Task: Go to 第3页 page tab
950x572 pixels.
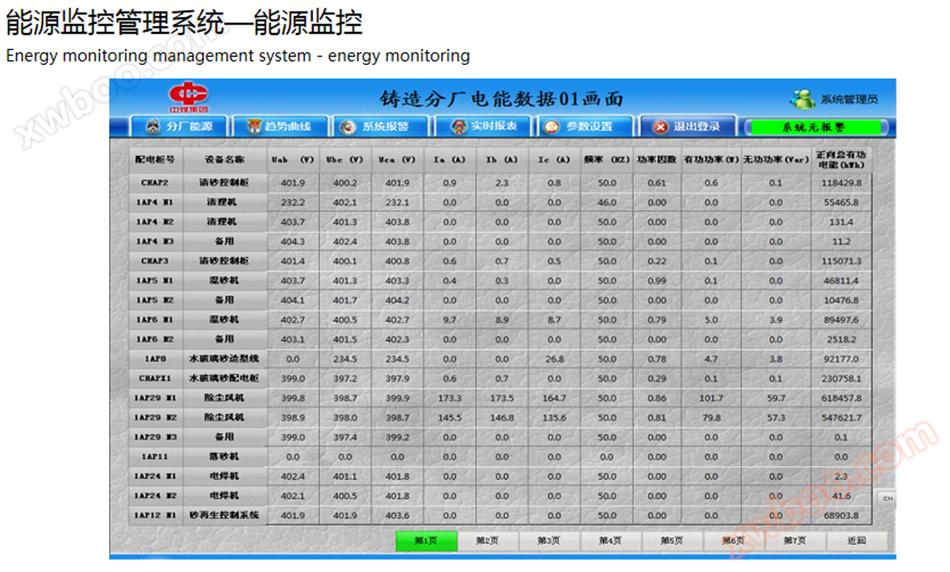Action: click(x=549, y=540)
